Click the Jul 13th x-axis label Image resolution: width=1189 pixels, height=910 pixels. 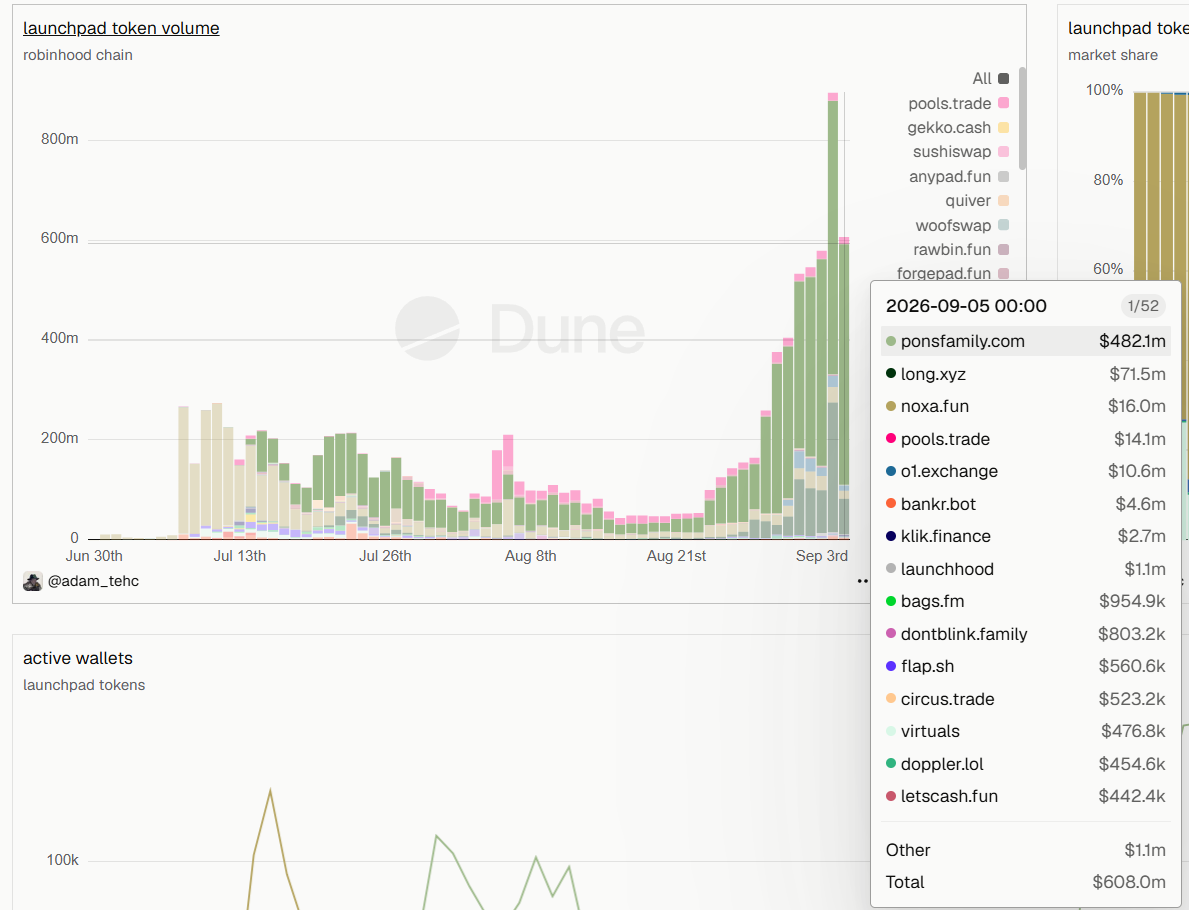(x=240, y=556)
